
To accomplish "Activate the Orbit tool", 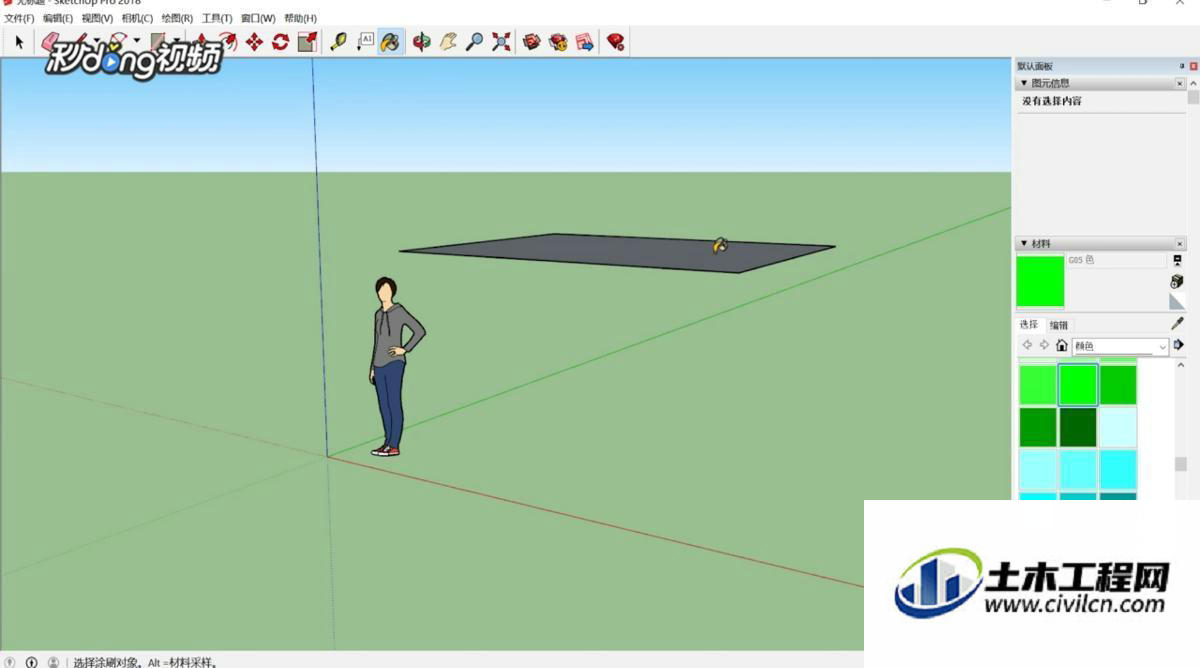I will tap(422, 42).
